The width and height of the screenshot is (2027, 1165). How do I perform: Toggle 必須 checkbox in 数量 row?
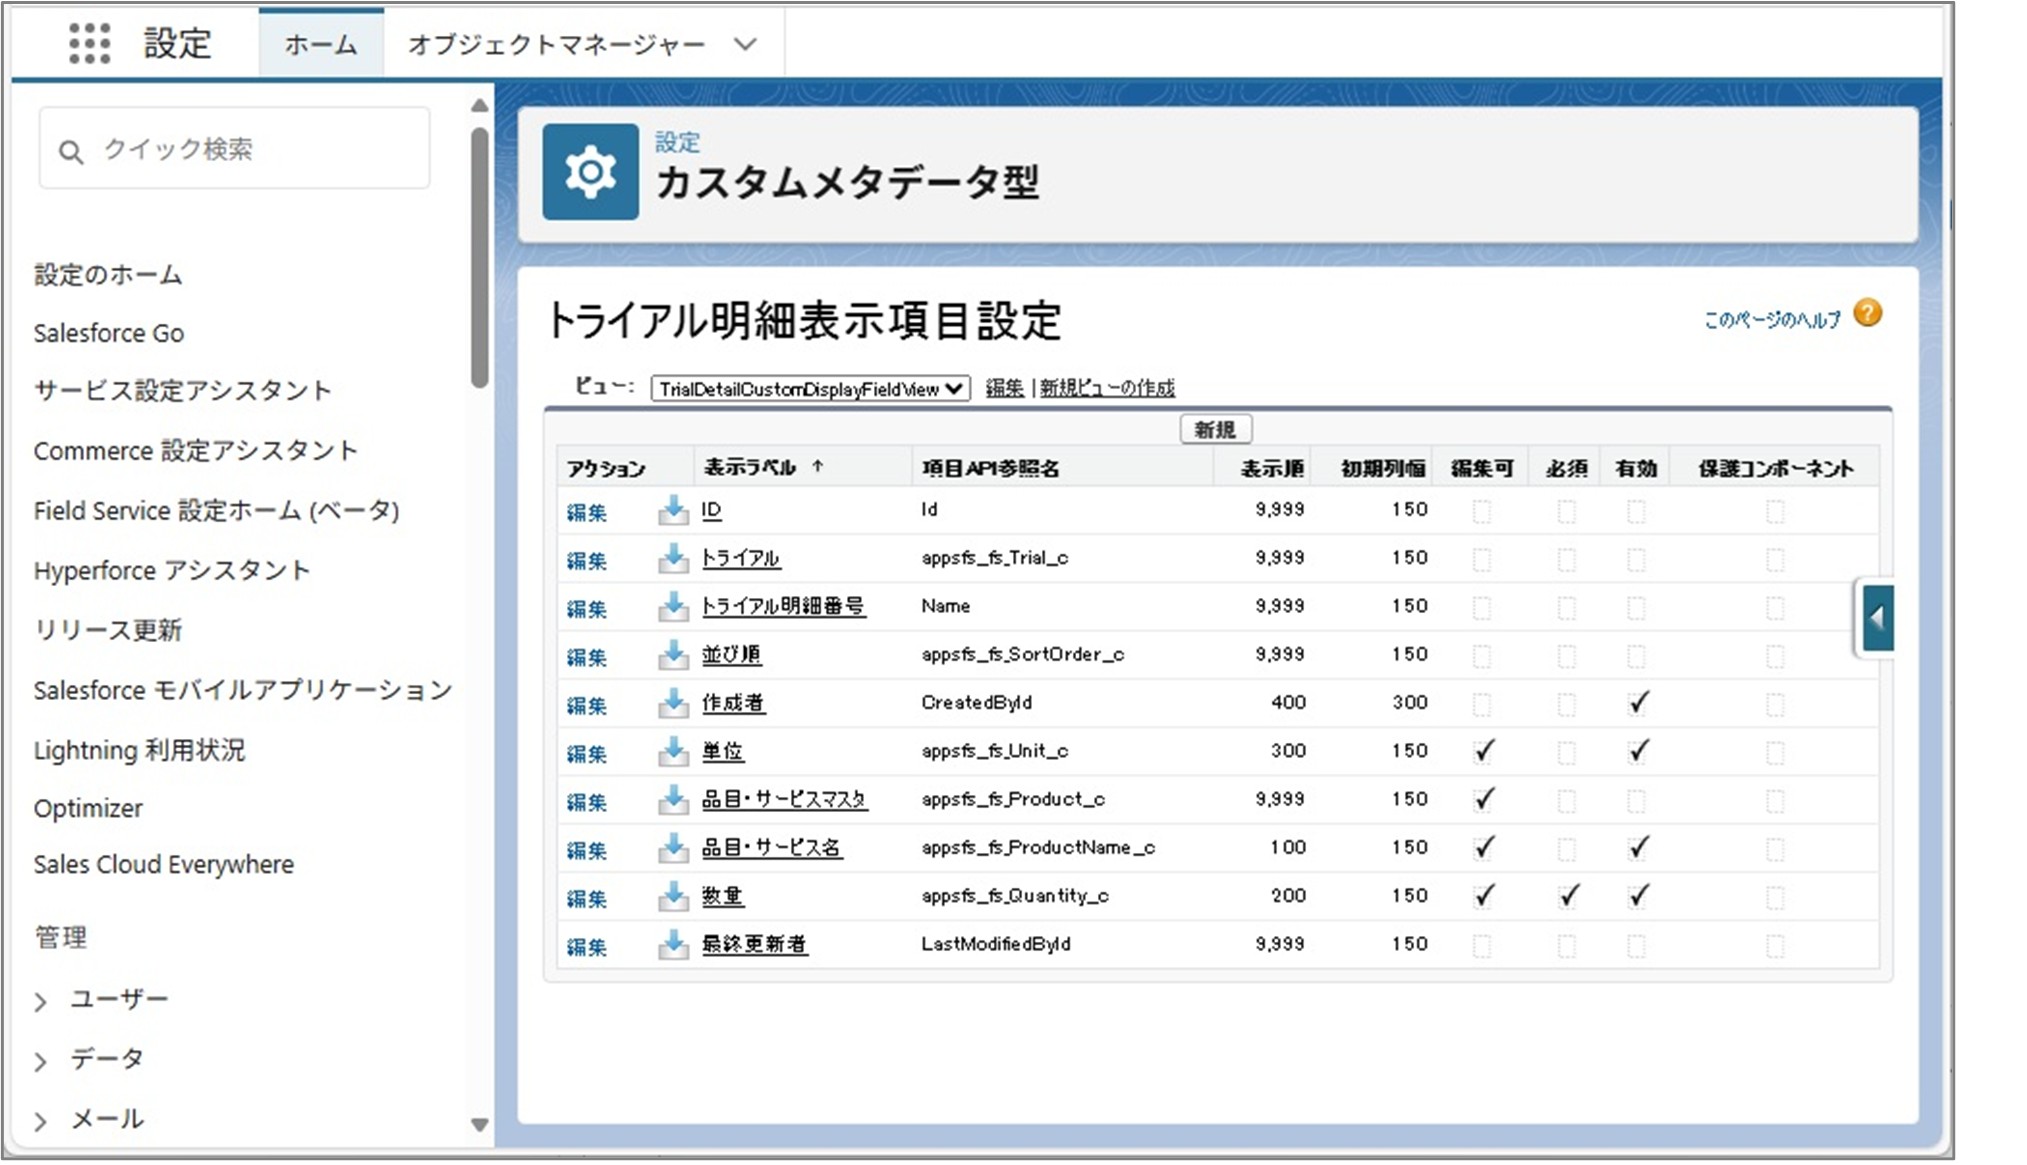click(1567, 896)
